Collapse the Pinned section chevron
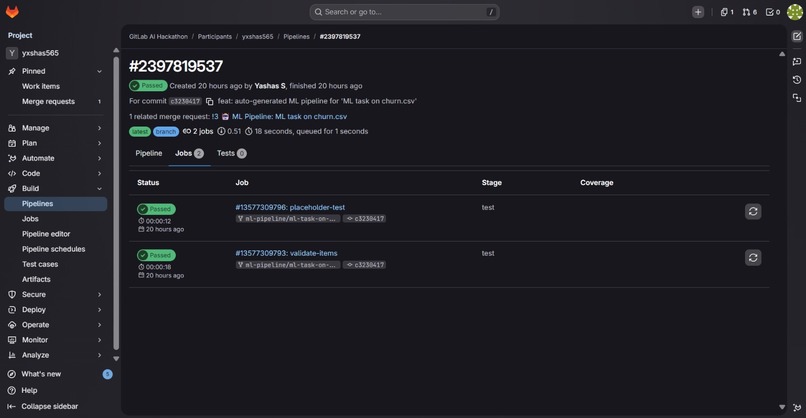 (x=99, y=71)
